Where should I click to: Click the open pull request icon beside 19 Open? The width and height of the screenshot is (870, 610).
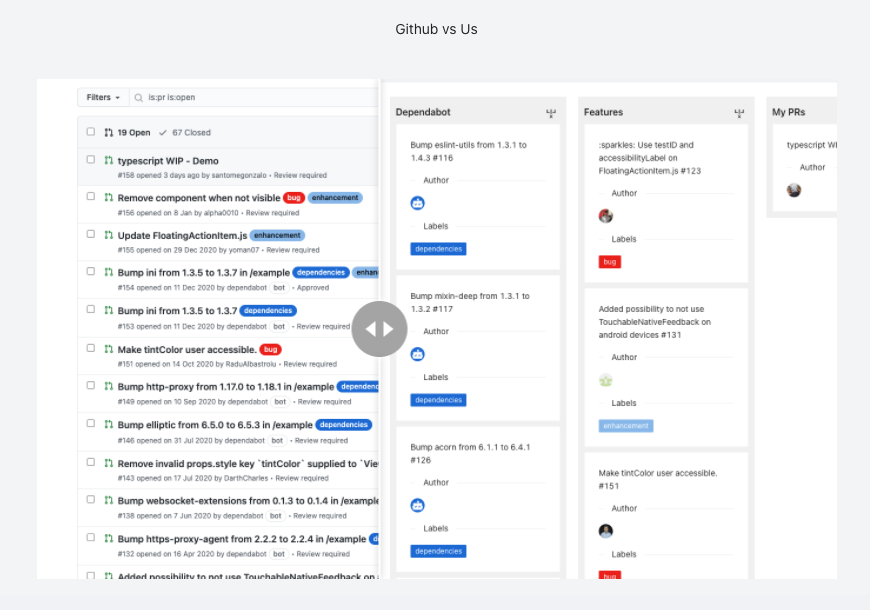tap(108, 133)
